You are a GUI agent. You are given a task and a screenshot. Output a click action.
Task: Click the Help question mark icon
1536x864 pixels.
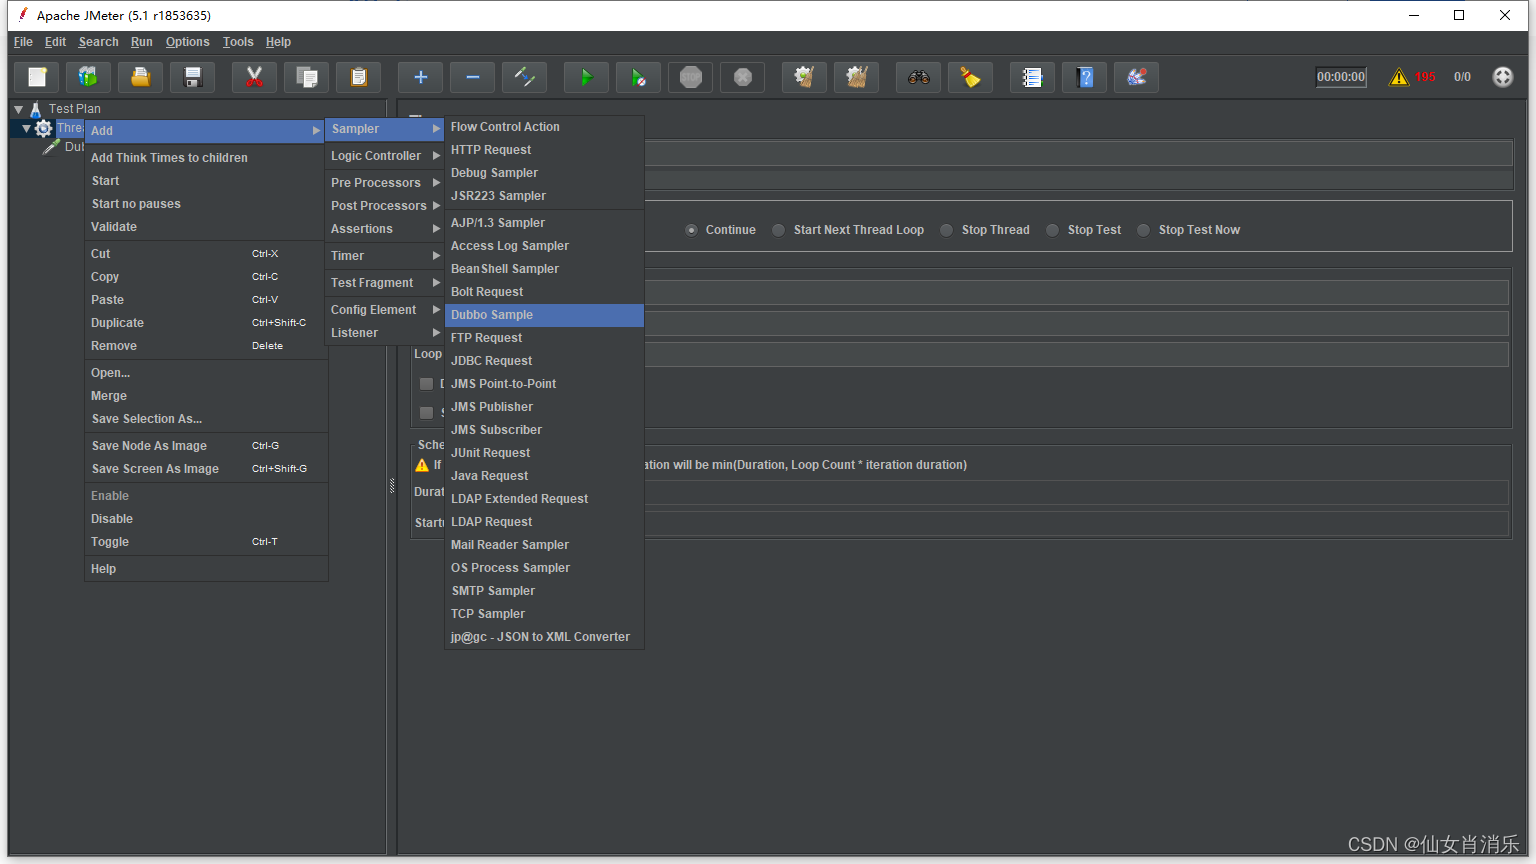[x=1085, y=77]
